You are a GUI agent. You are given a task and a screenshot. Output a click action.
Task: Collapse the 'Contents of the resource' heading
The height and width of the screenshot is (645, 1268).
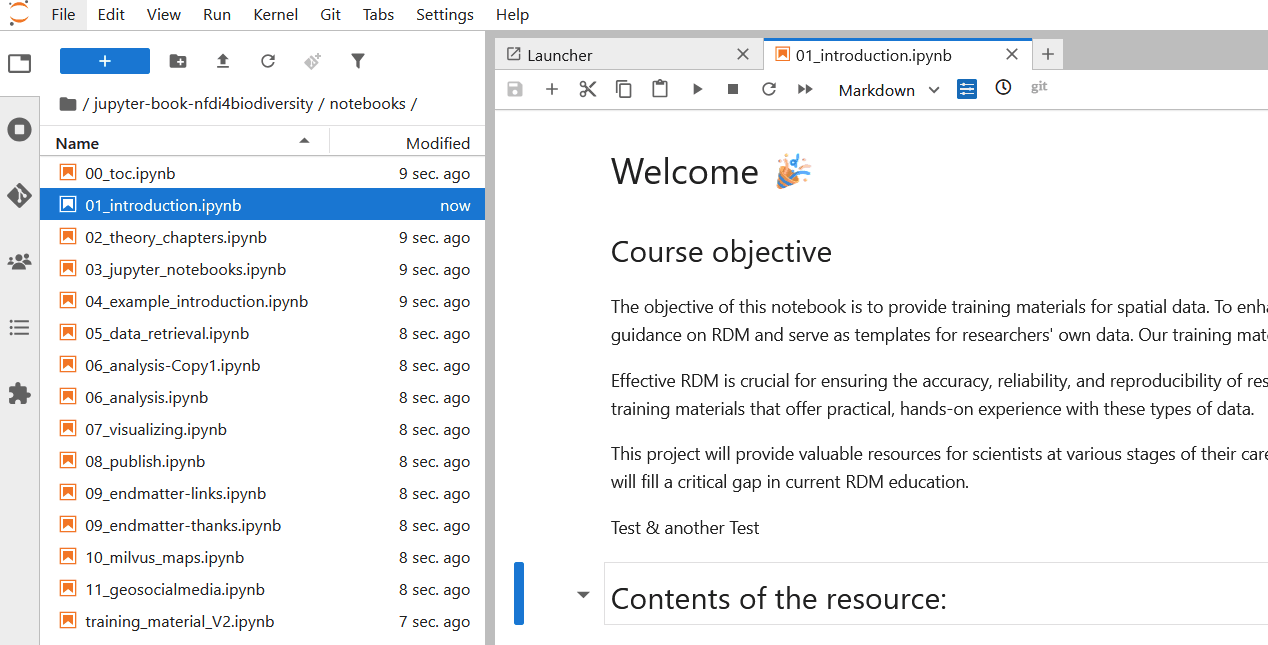583,593
